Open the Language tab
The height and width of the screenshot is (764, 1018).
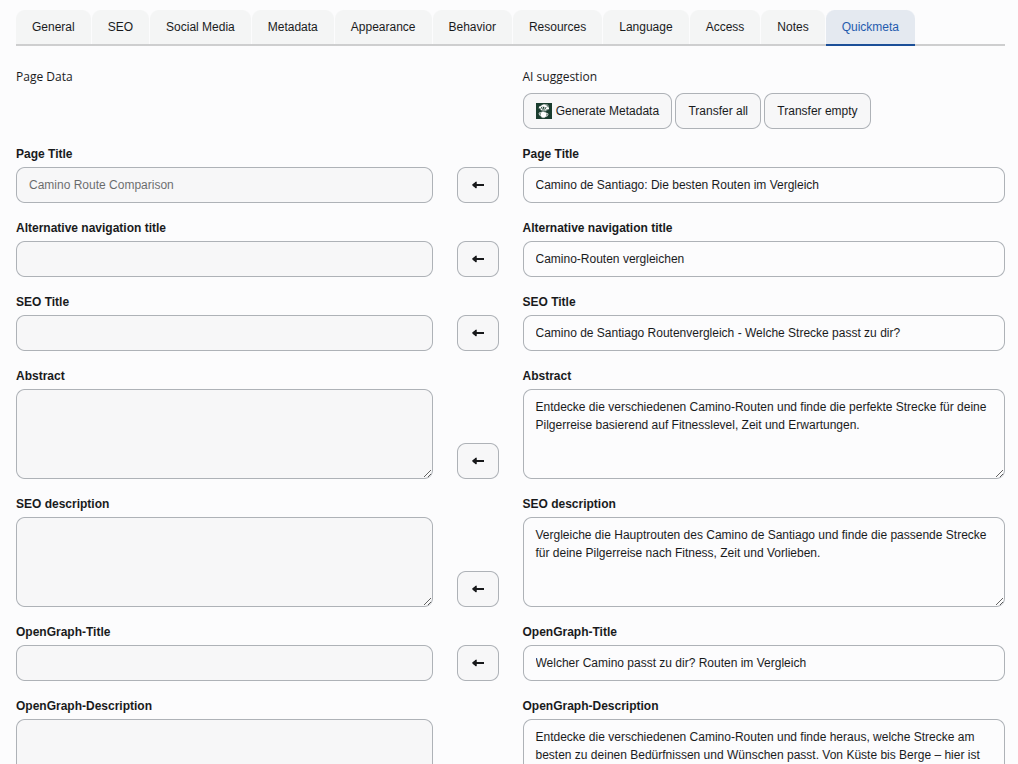tap(646, 27)
